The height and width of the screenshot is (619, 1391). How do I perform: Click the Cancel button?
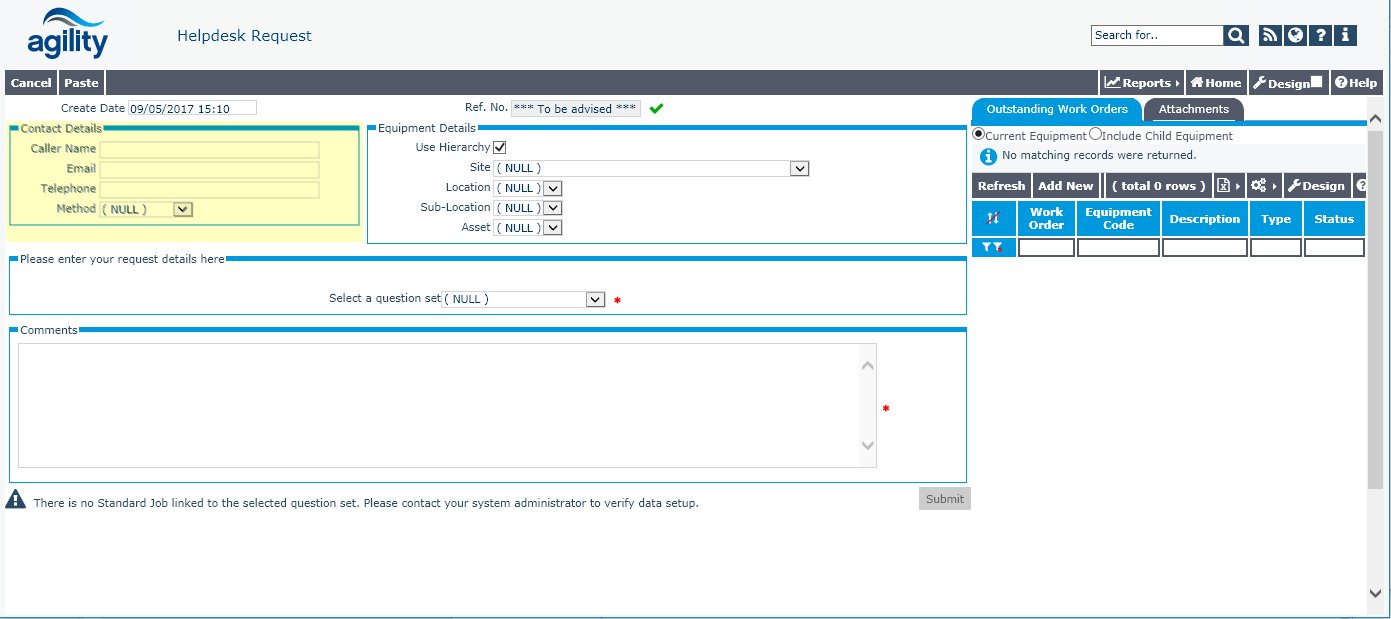pyautogui.click(x=31, y=83)
